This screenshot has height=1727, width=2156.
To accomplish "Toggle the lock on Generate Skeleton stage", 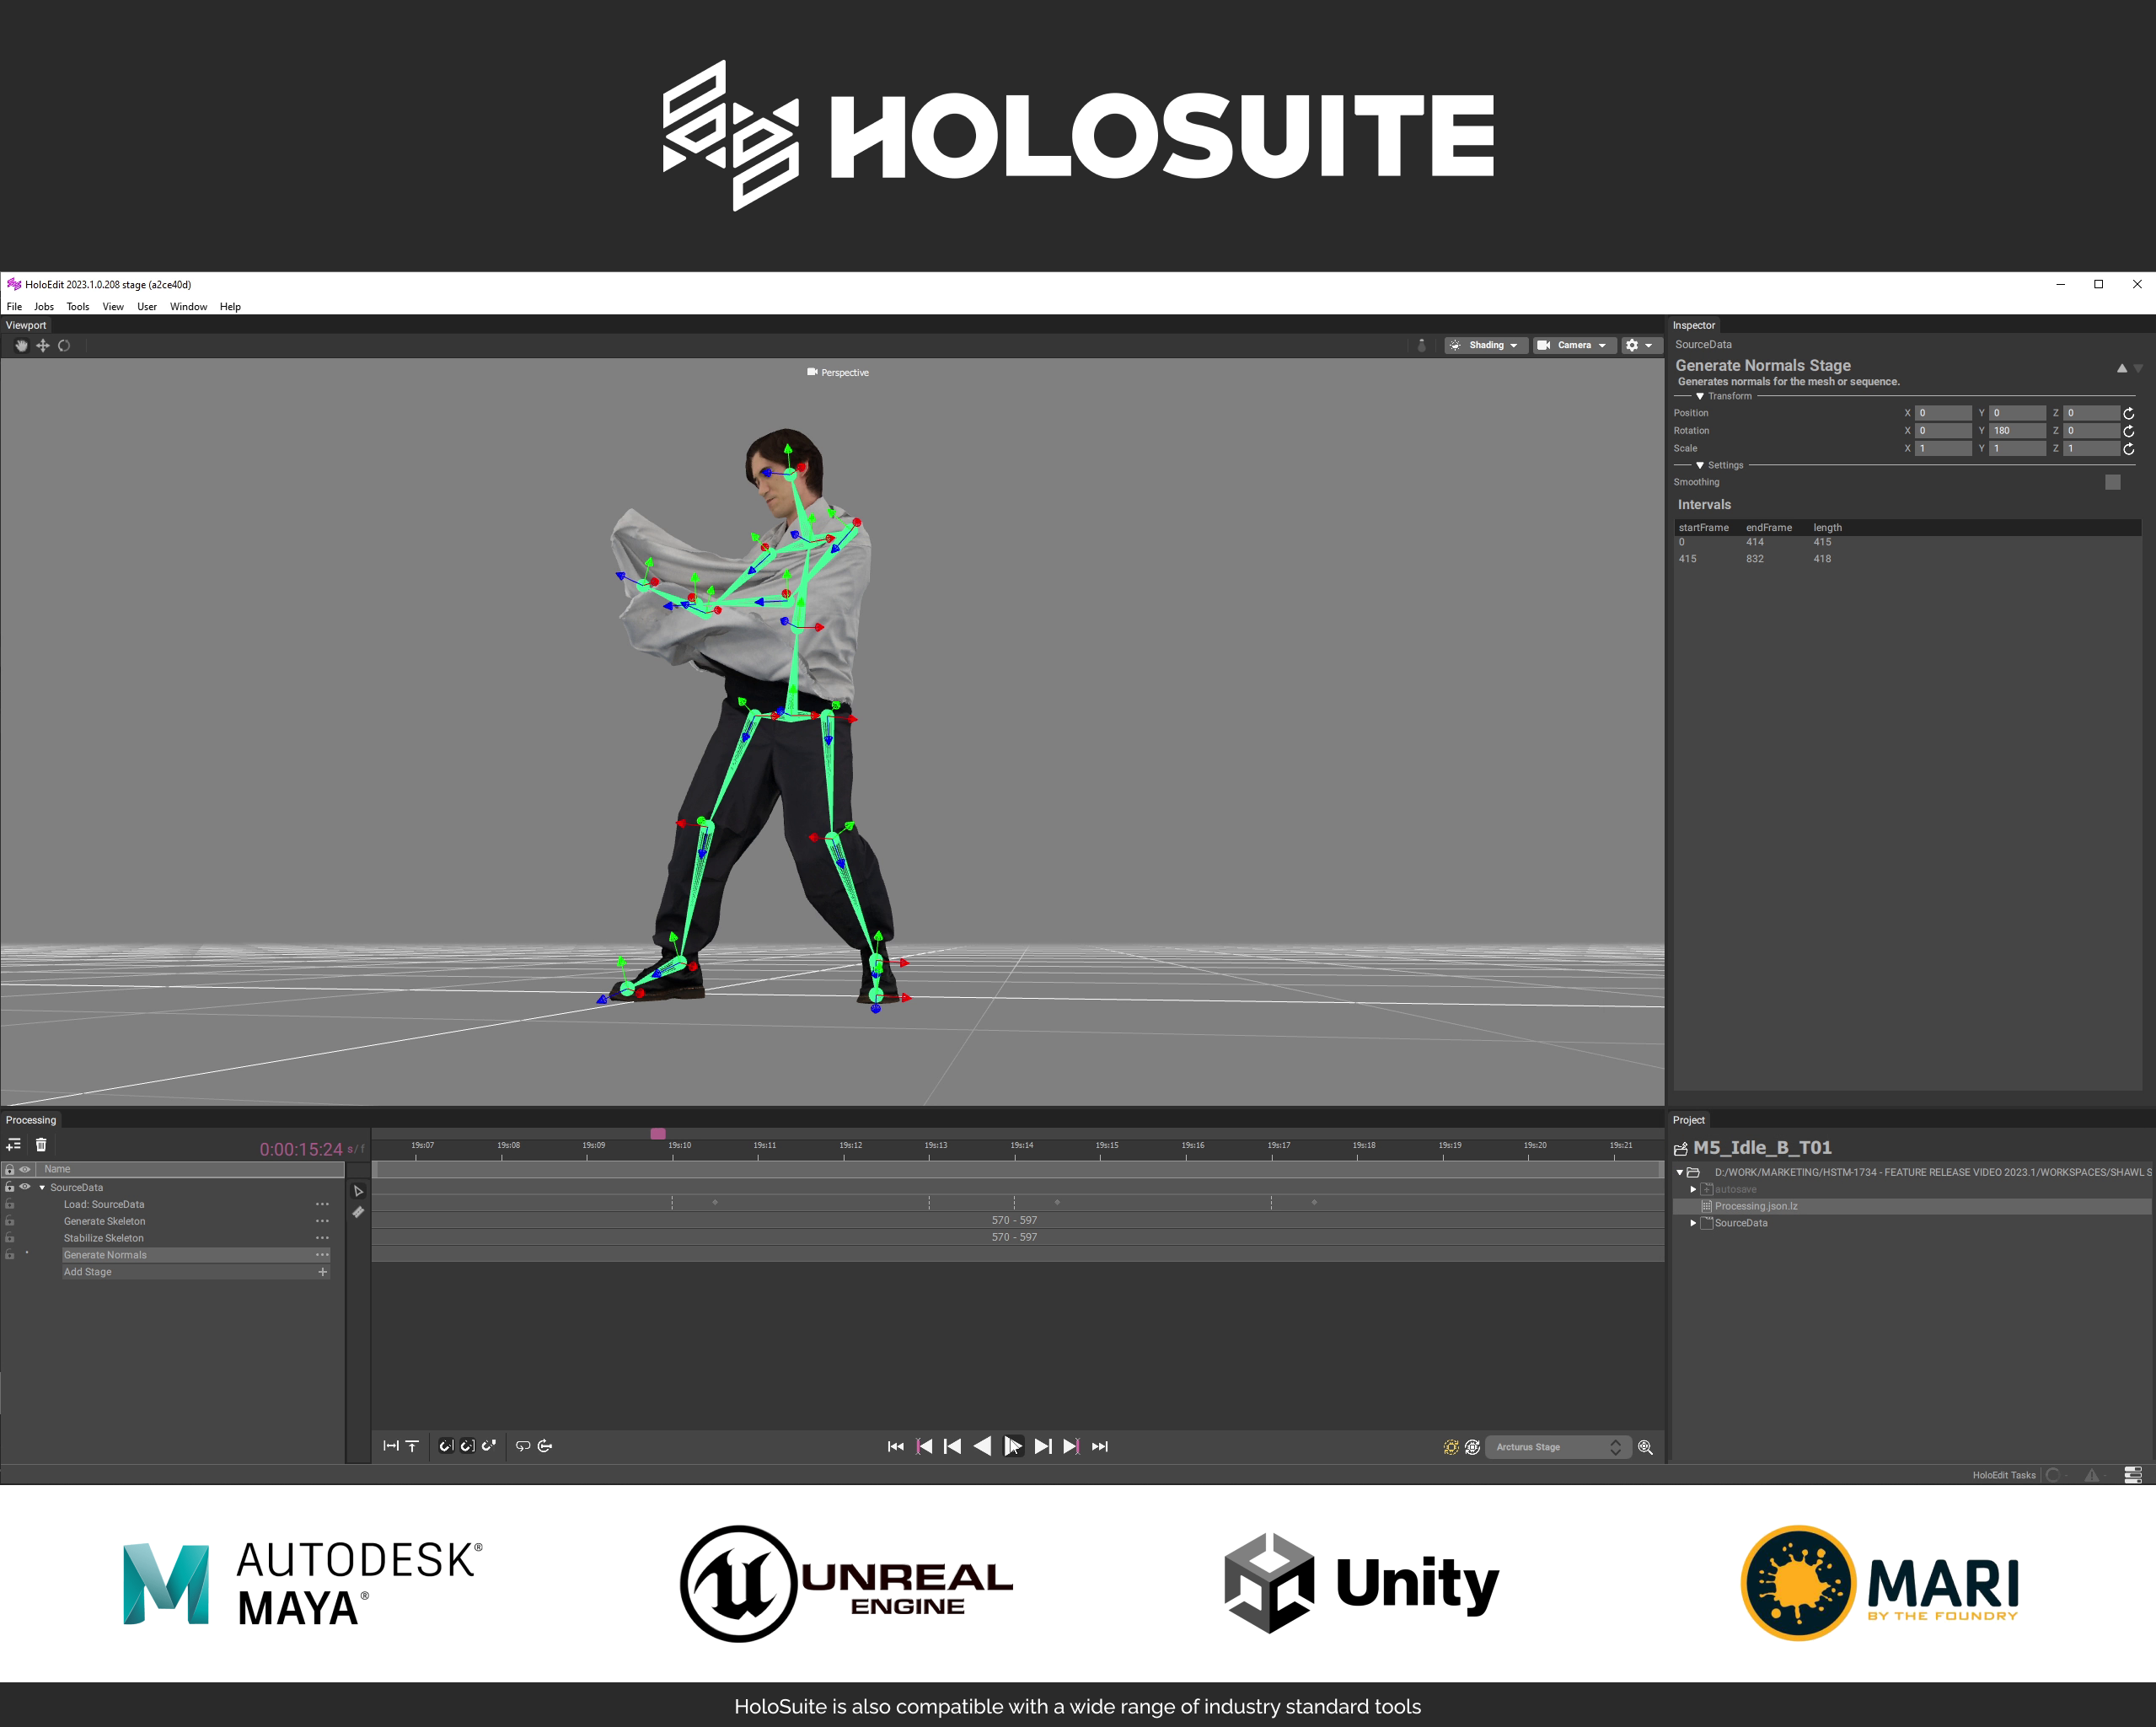I will click(x=10, y=1221).
